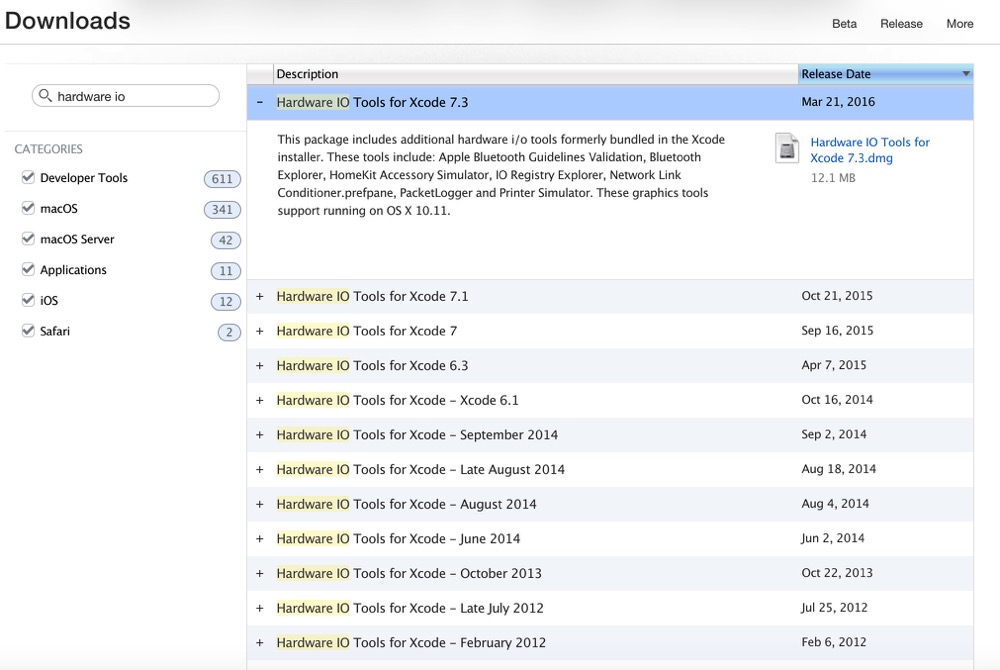Open the More downloads tab
The height and width of the screenshot is (670, 1000).
[x=959, y=24]
